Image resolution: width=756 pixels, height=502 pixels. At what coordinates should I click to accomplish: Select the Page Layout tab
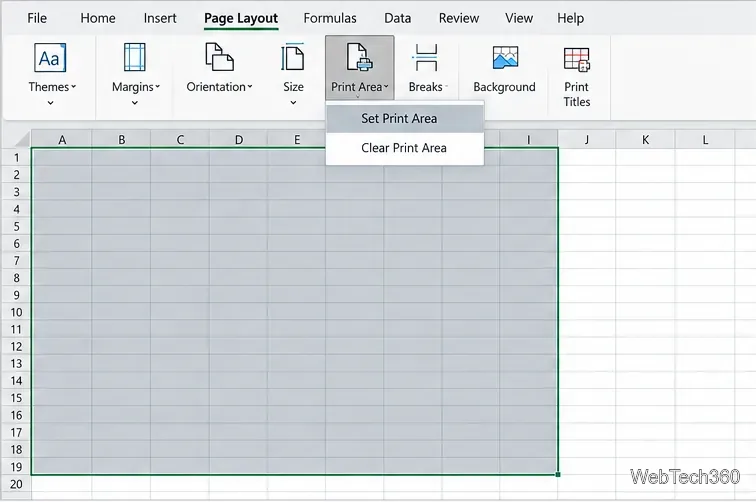[x=241, y=18]
